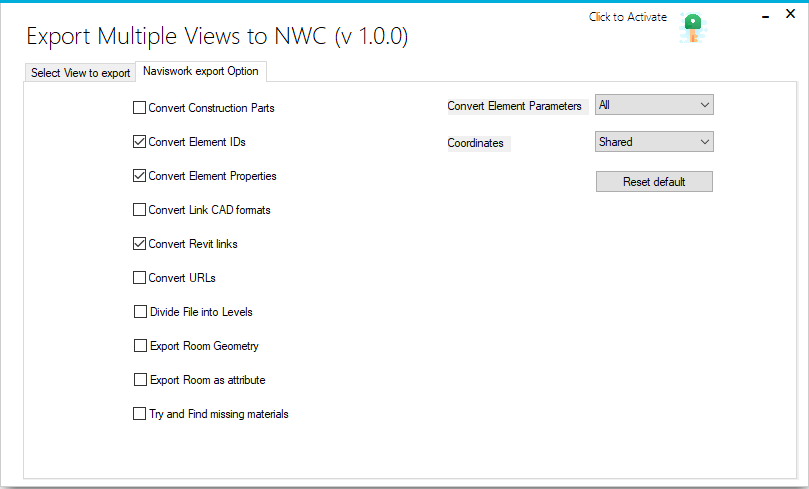Enable Try and Find missing materials

(x=140, y=414)
